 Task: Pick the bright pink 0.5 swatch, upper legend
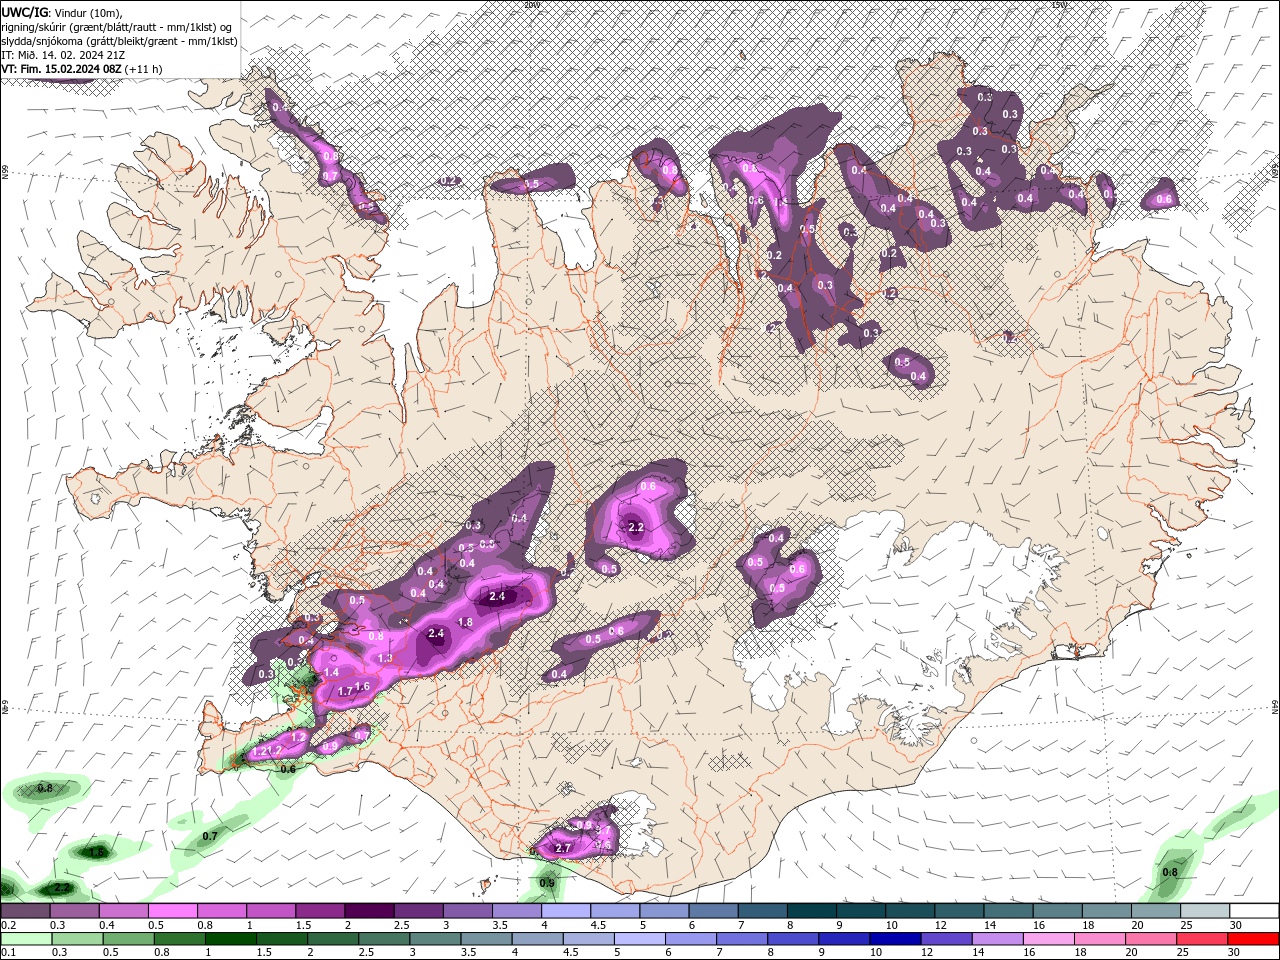[x=172, y=911]
